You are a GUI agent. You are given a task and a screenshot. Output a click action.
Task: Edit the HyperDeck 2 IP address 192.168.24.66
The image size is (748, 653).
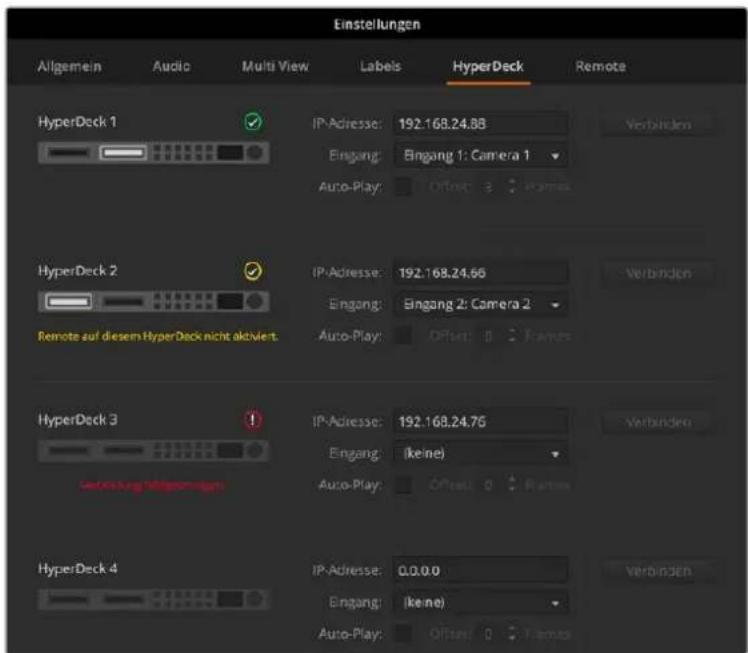click(480, 273)
